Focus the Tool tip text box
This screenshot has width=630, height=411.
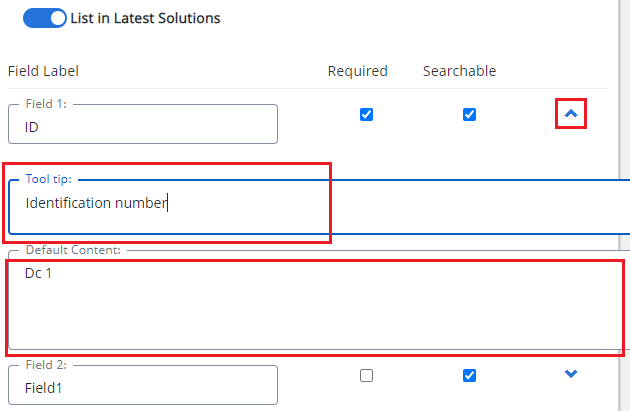click(300, 204)
